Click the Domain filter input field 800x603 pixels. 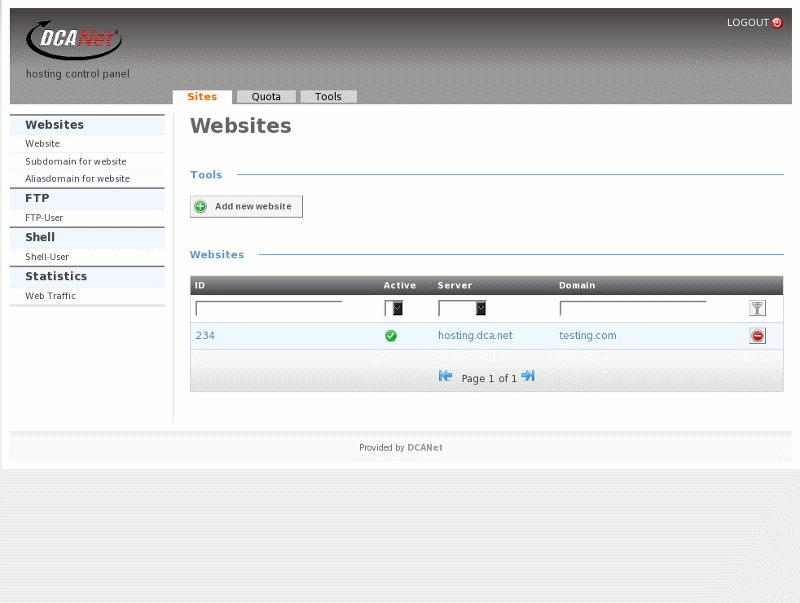(633, 309)
